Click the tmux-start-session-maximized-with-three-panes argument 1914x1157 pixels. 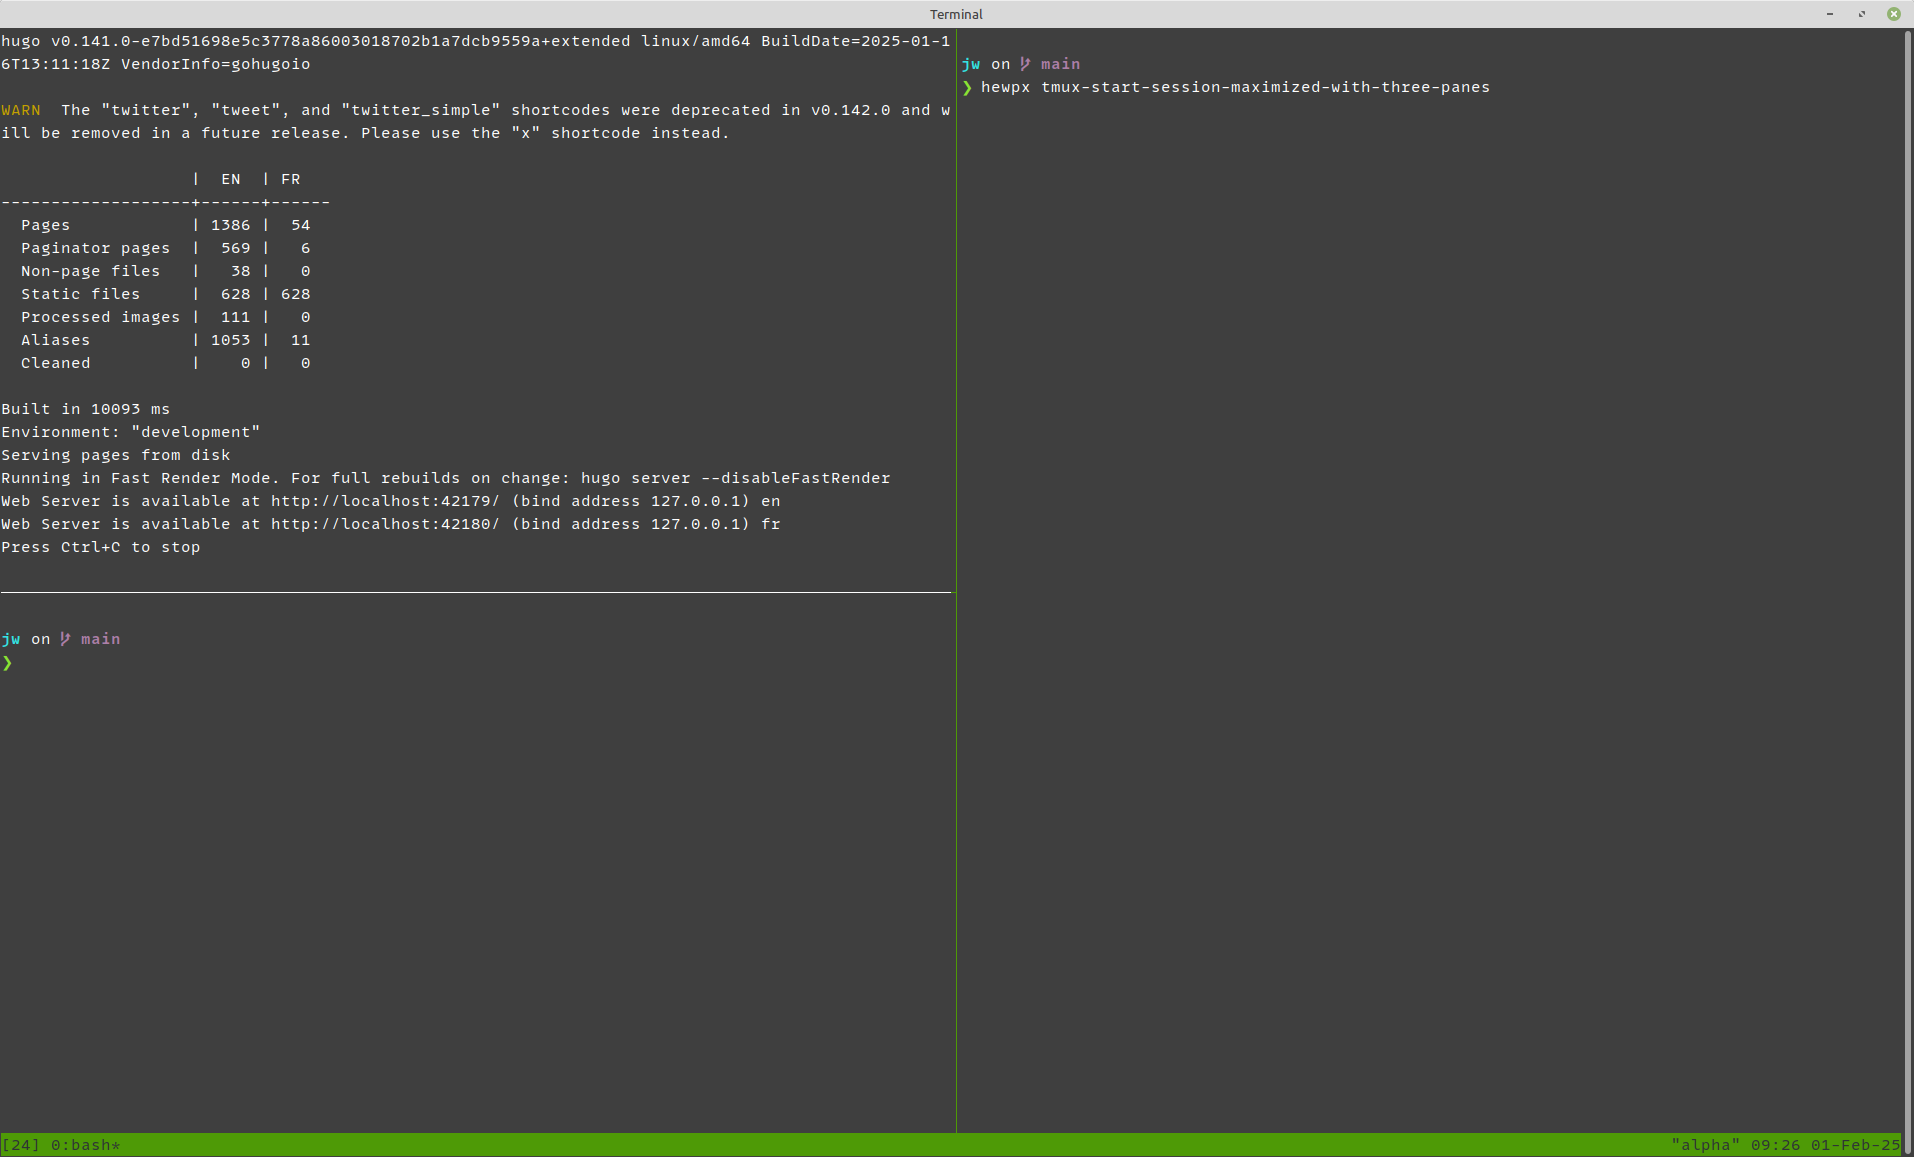pyautogui.click(x=1265, y=87)
